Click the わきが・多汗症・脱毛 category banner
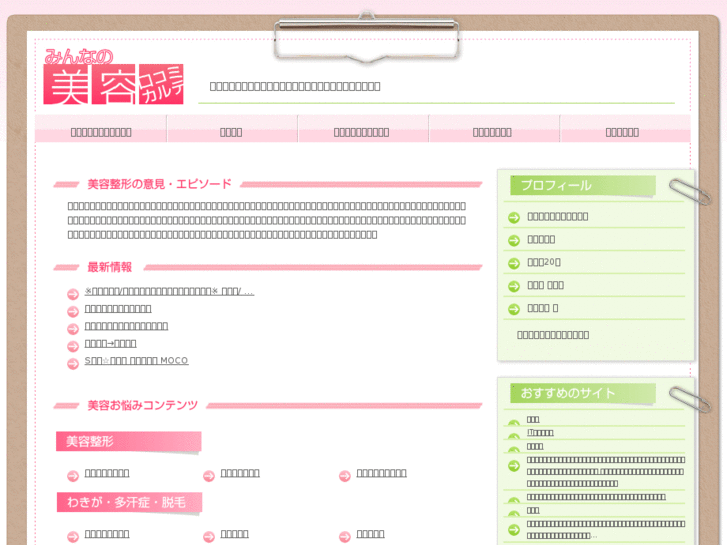This screenshot has width=727, height=545. 129,502
